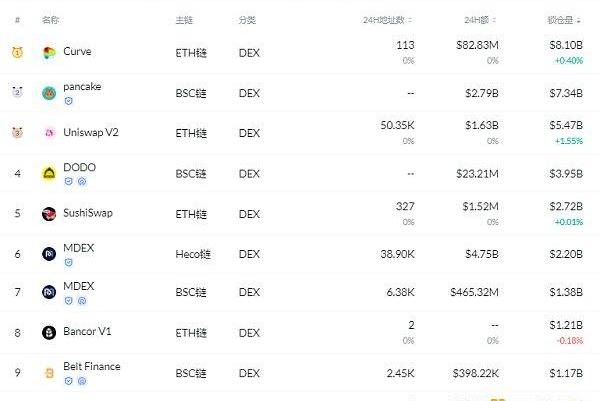Viewport: 600px width, 401px height.
Task: Click Bancor V1 project name
Action: (87, 331)
